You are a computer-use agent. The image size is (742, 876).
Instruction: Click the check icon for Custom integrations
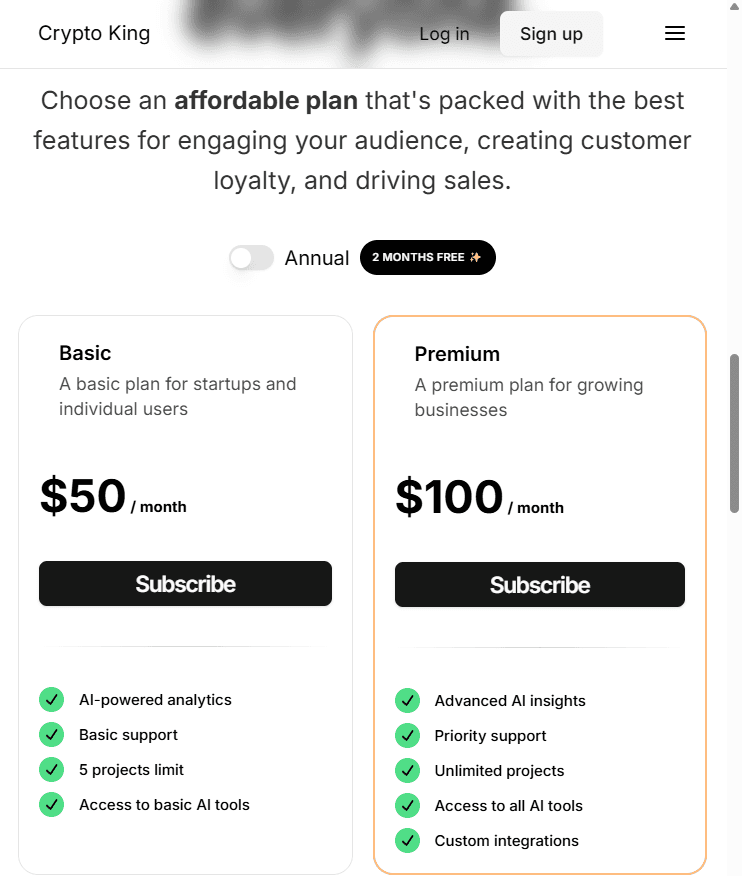coord(407,841)
